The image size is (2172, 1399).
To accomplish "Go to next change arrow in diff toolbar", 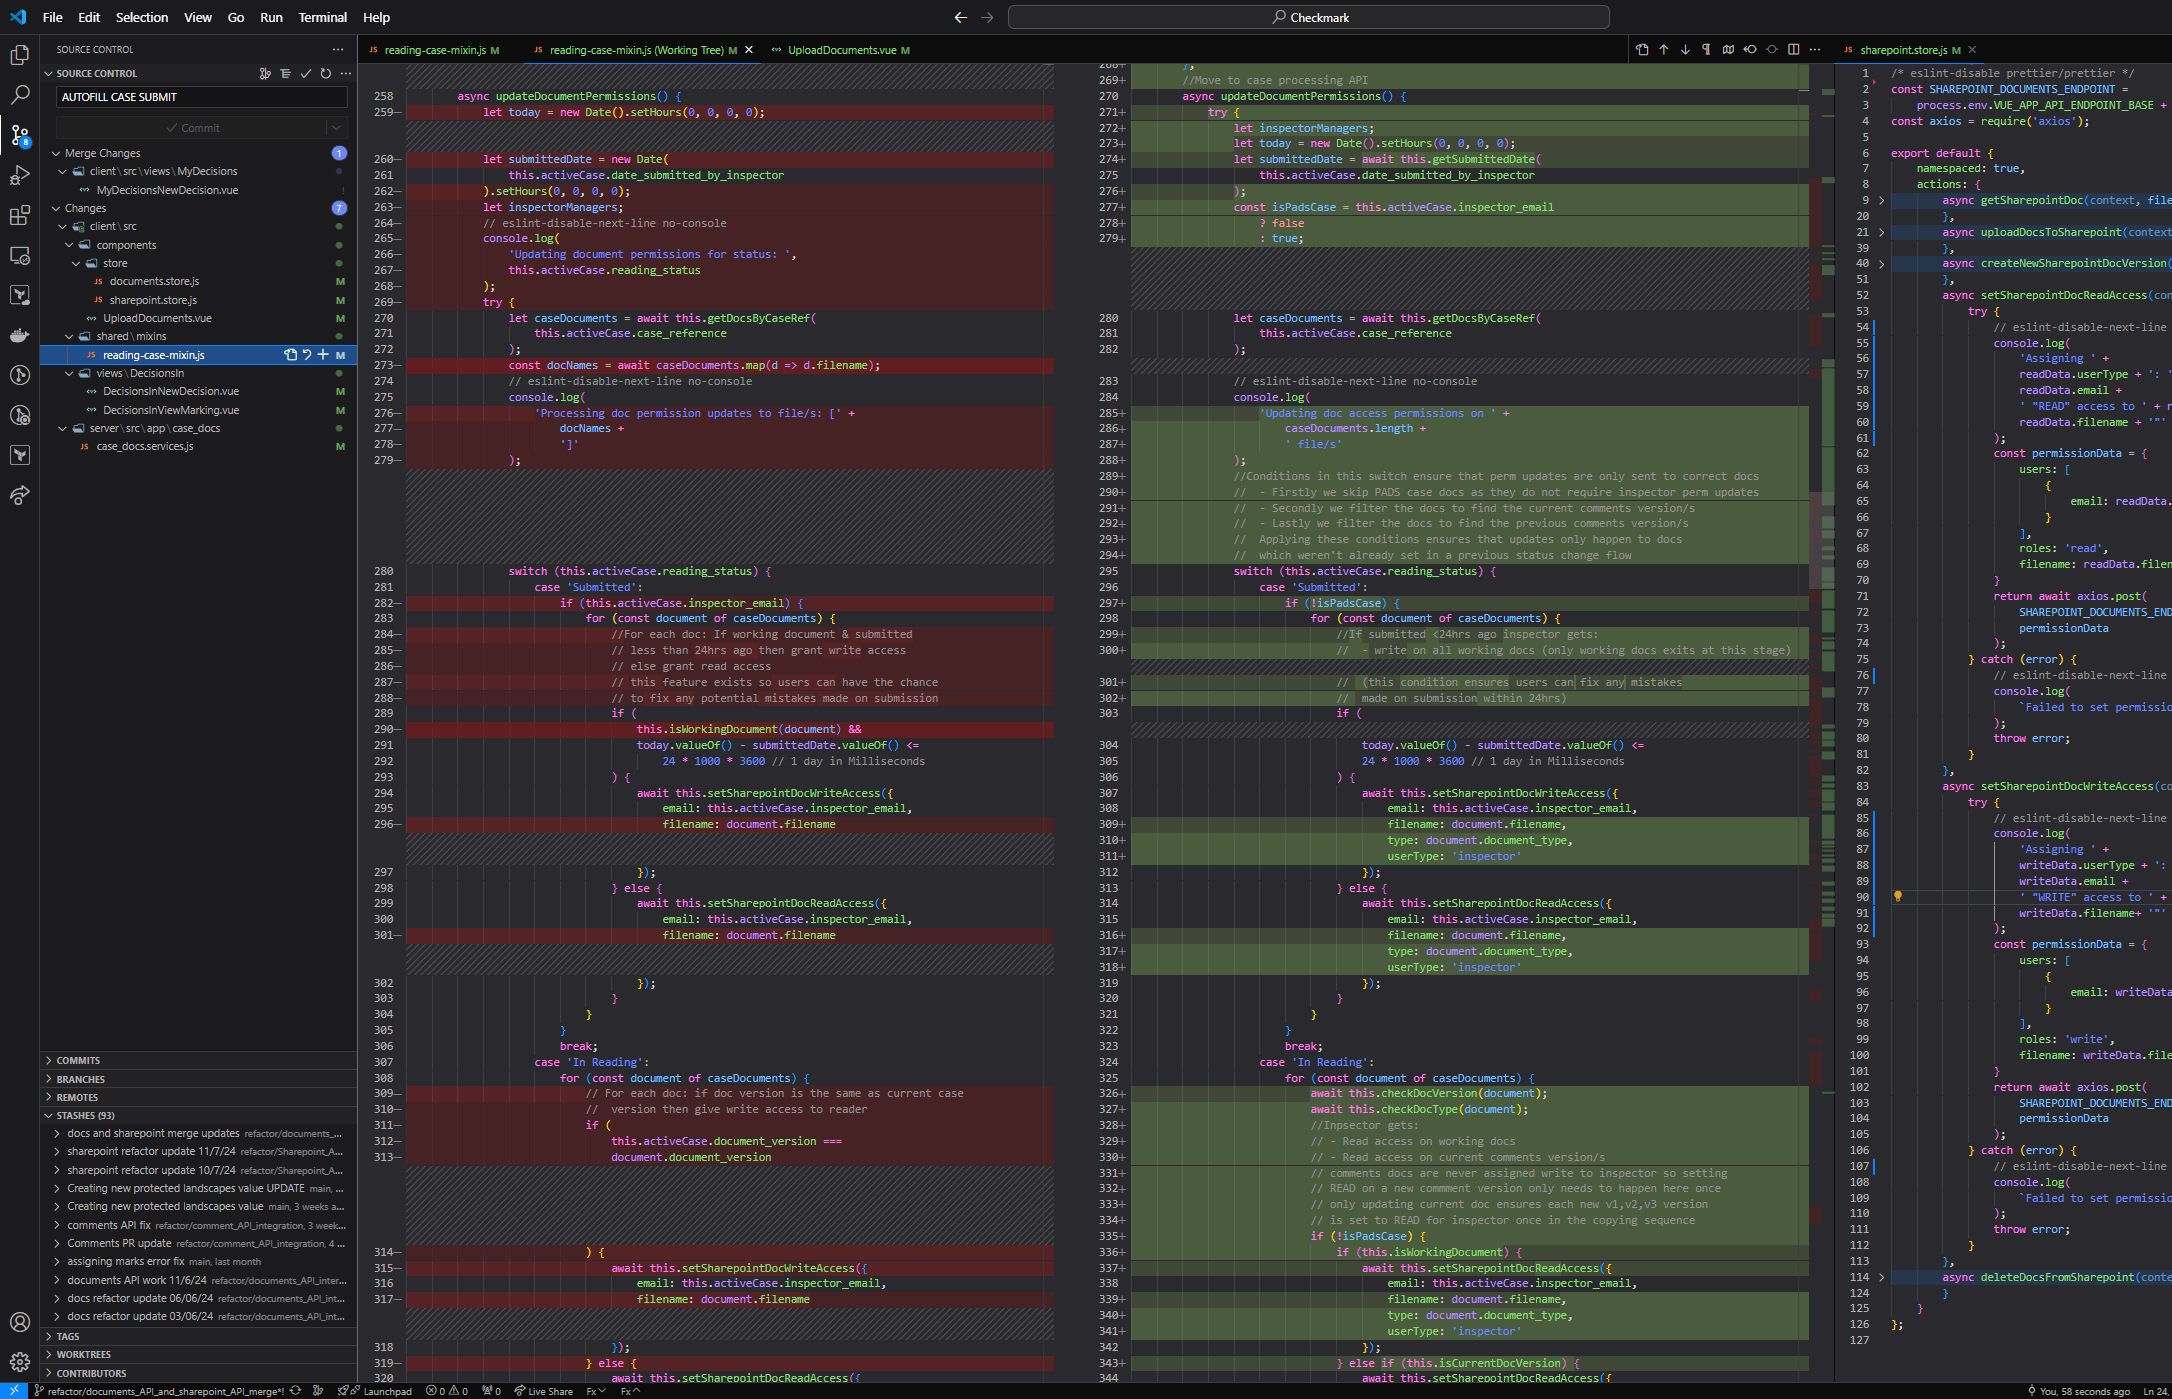I will pos(1685,49).
